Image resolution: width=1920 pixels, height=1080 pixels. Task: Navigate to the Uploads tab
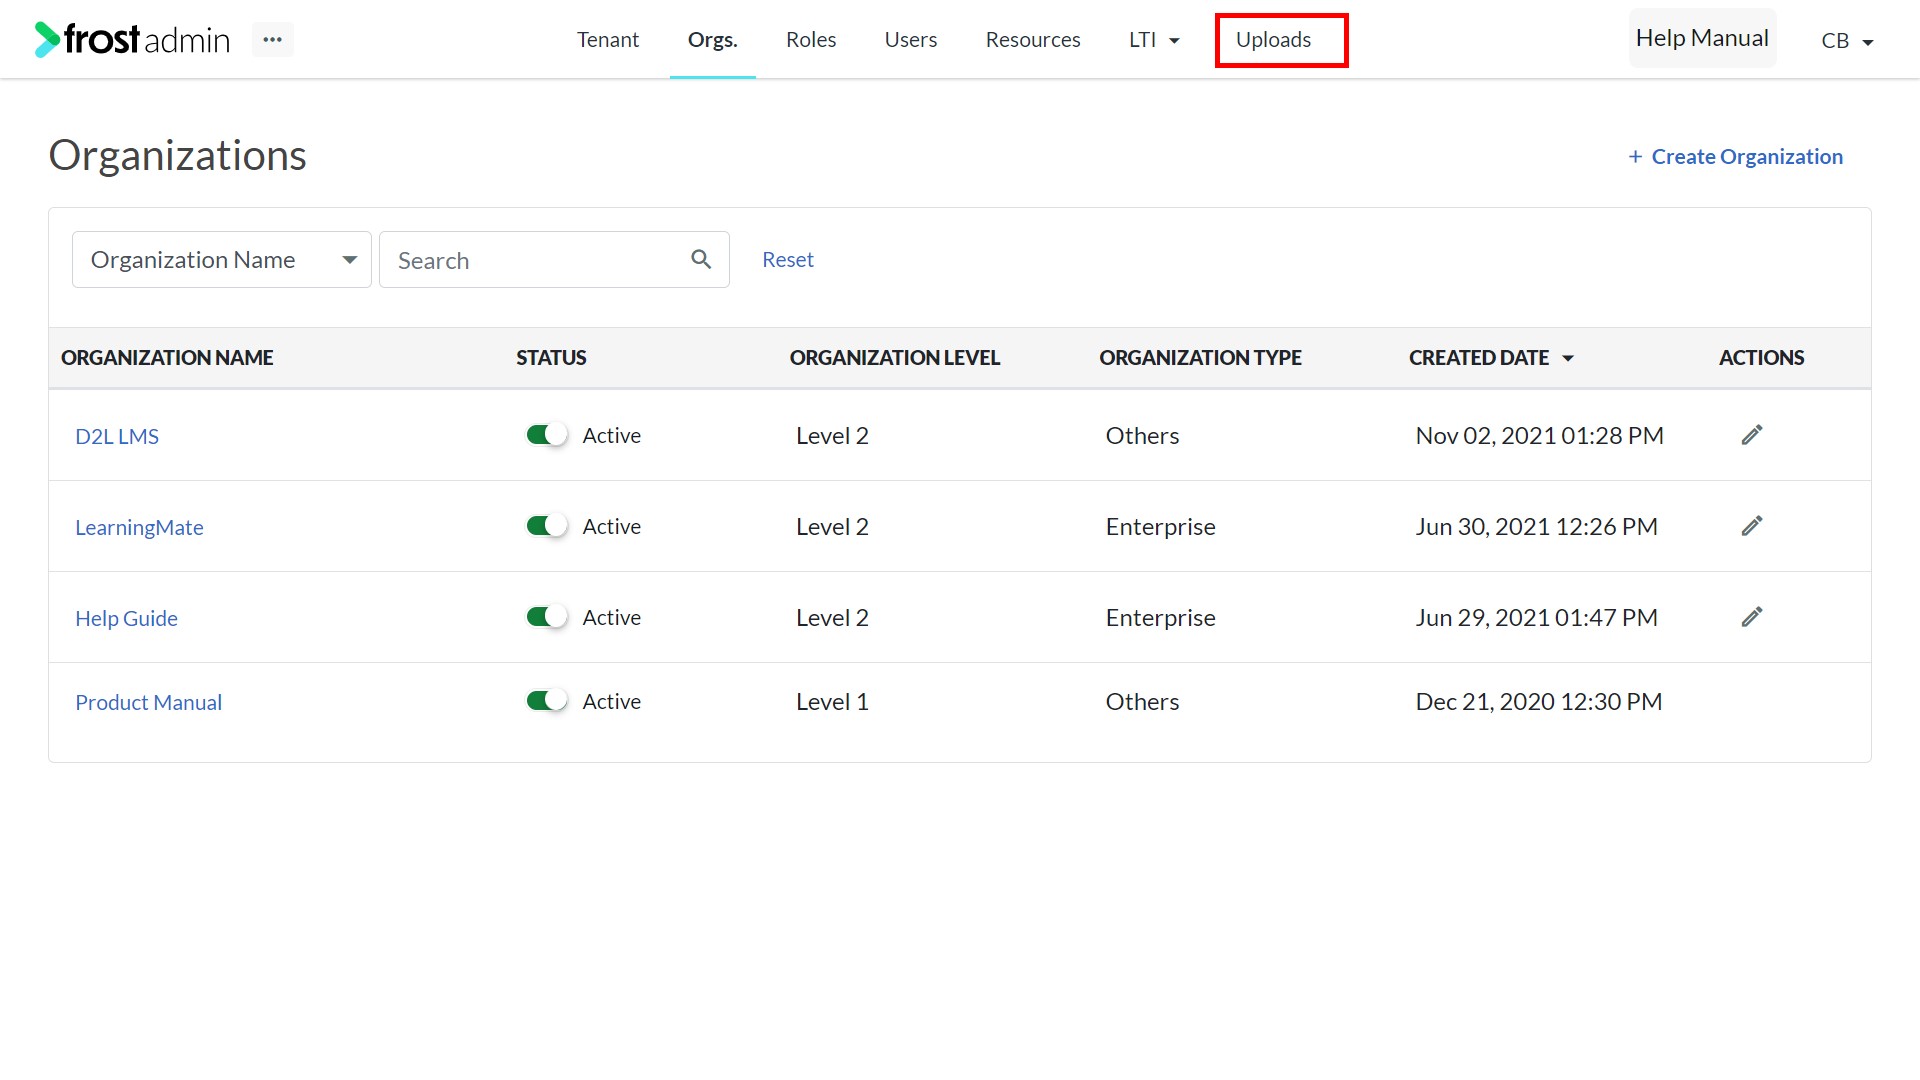coord(1273,40)
